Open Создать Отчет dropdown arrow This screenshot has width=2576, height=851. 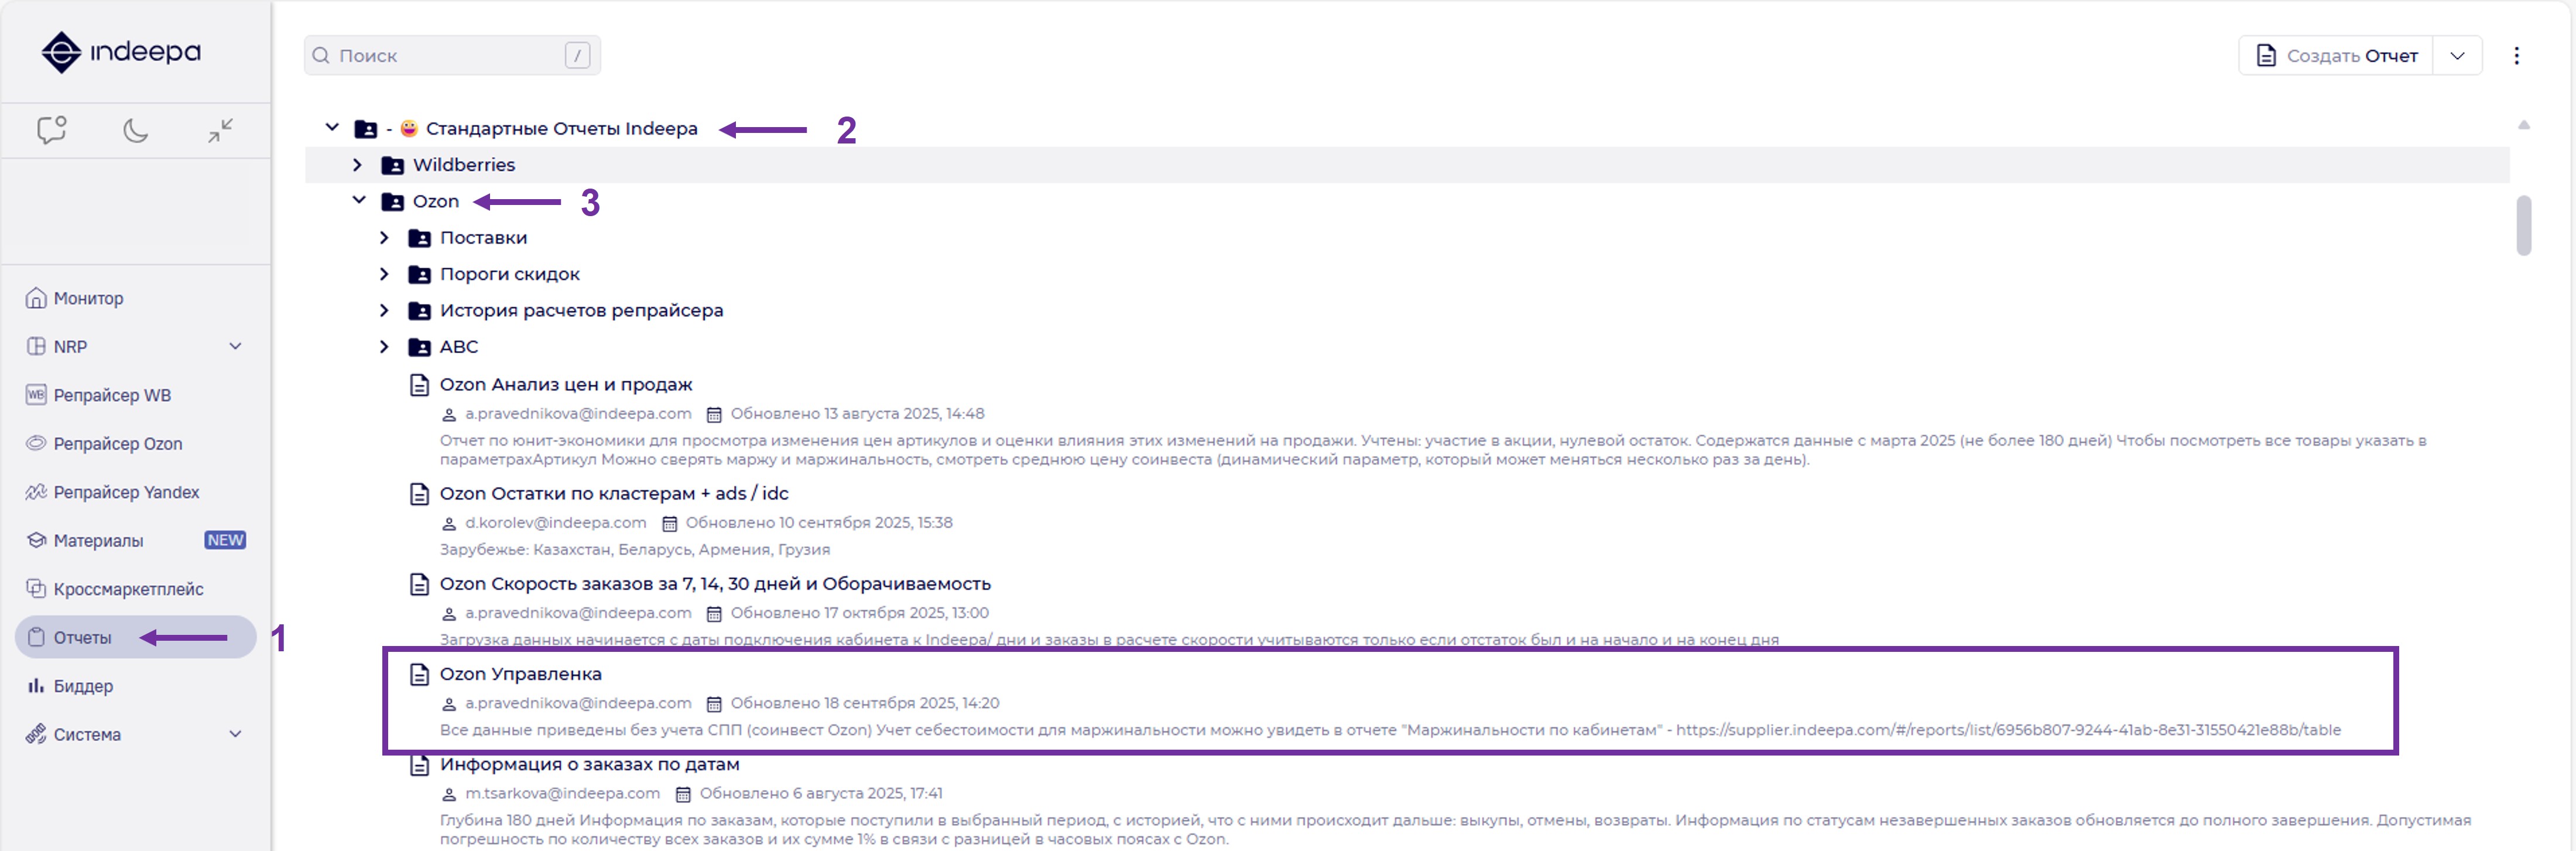coord(2457,56)
